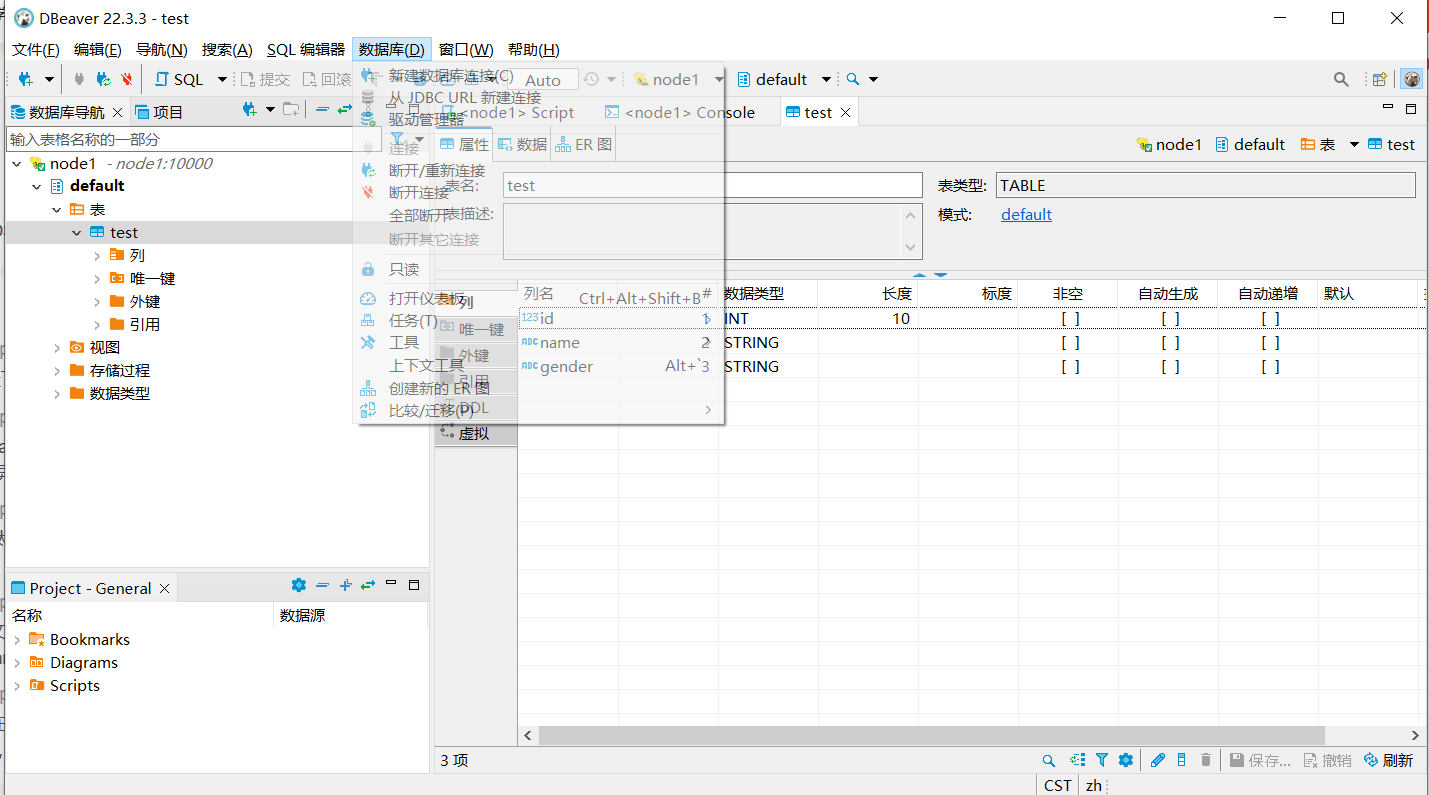Toggle 自动生成 checkbox for the name column

point(1170,343)
